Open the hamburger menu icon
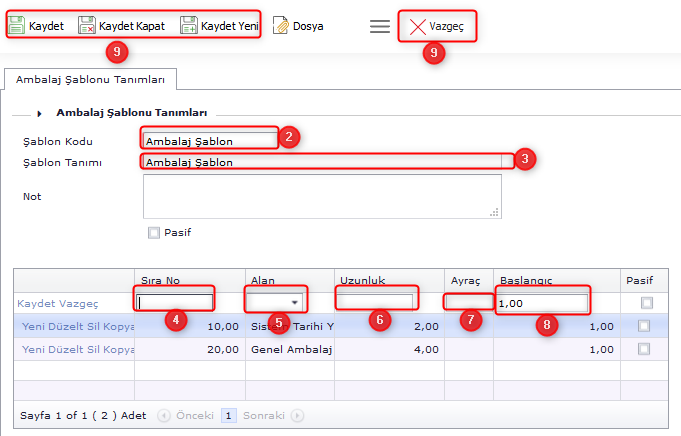681x436 pixels. [380, 27]
